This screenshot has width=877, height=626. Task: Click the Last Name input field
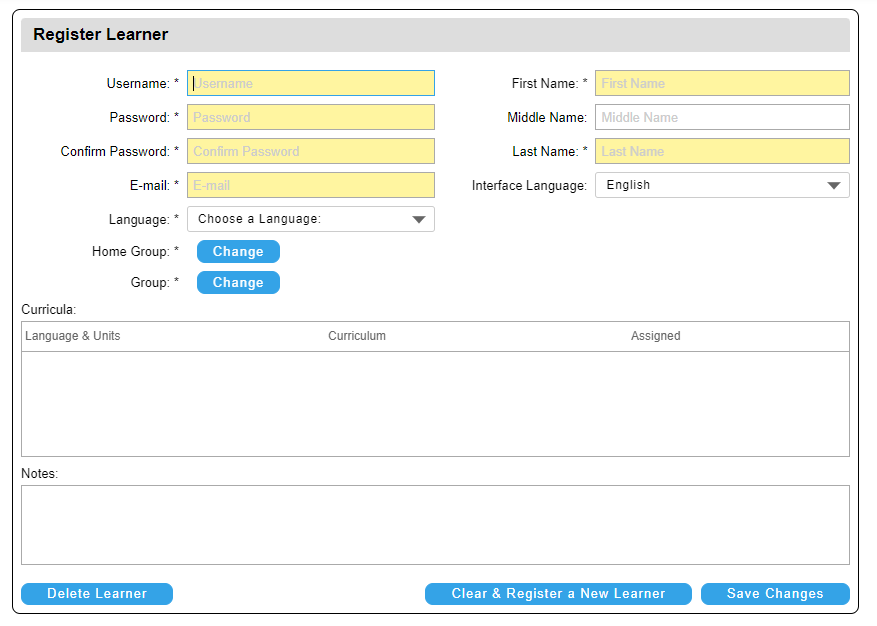(722, 151)
